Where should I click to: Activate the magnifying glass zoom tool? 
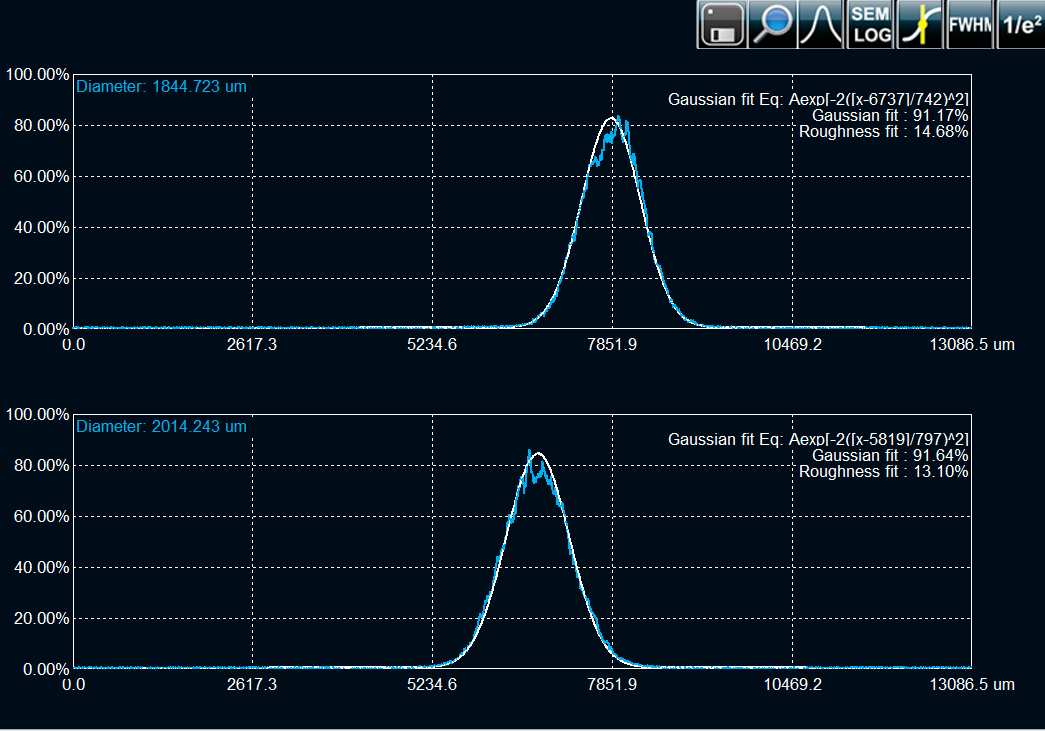coord(771,25)
